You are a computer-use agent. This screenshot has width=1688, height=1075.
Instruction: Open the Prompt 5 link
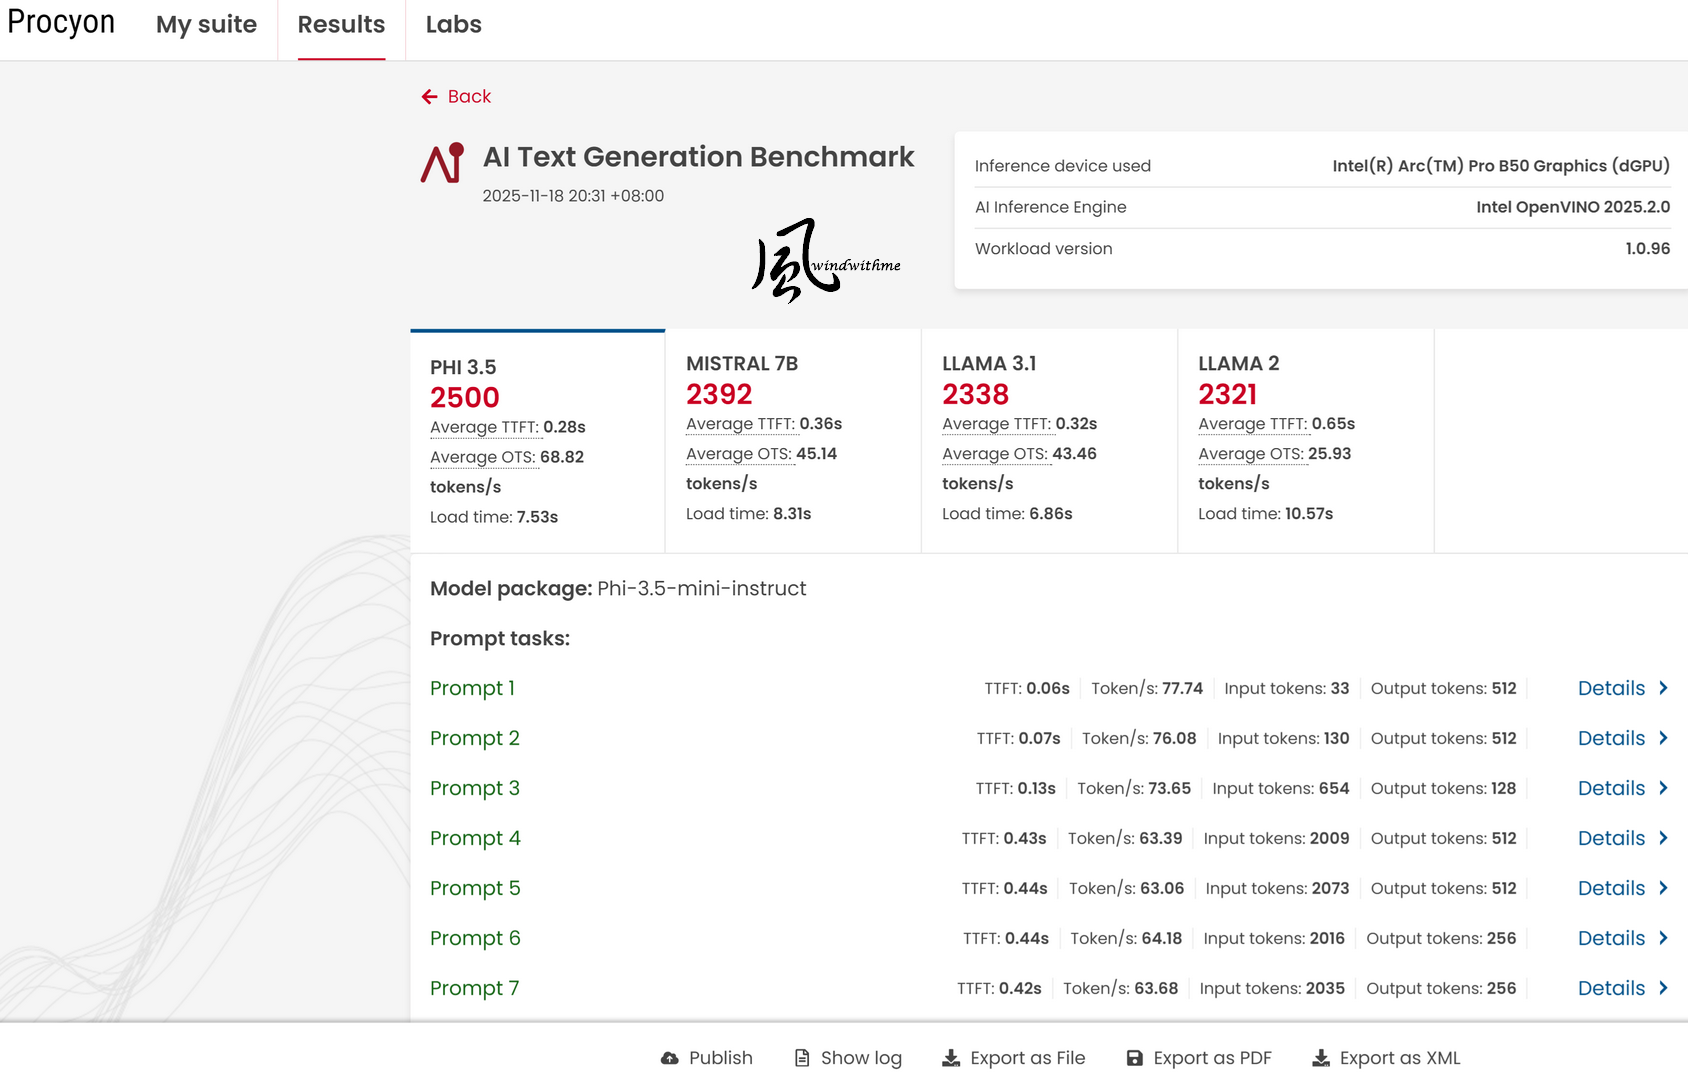click(474, 888)
